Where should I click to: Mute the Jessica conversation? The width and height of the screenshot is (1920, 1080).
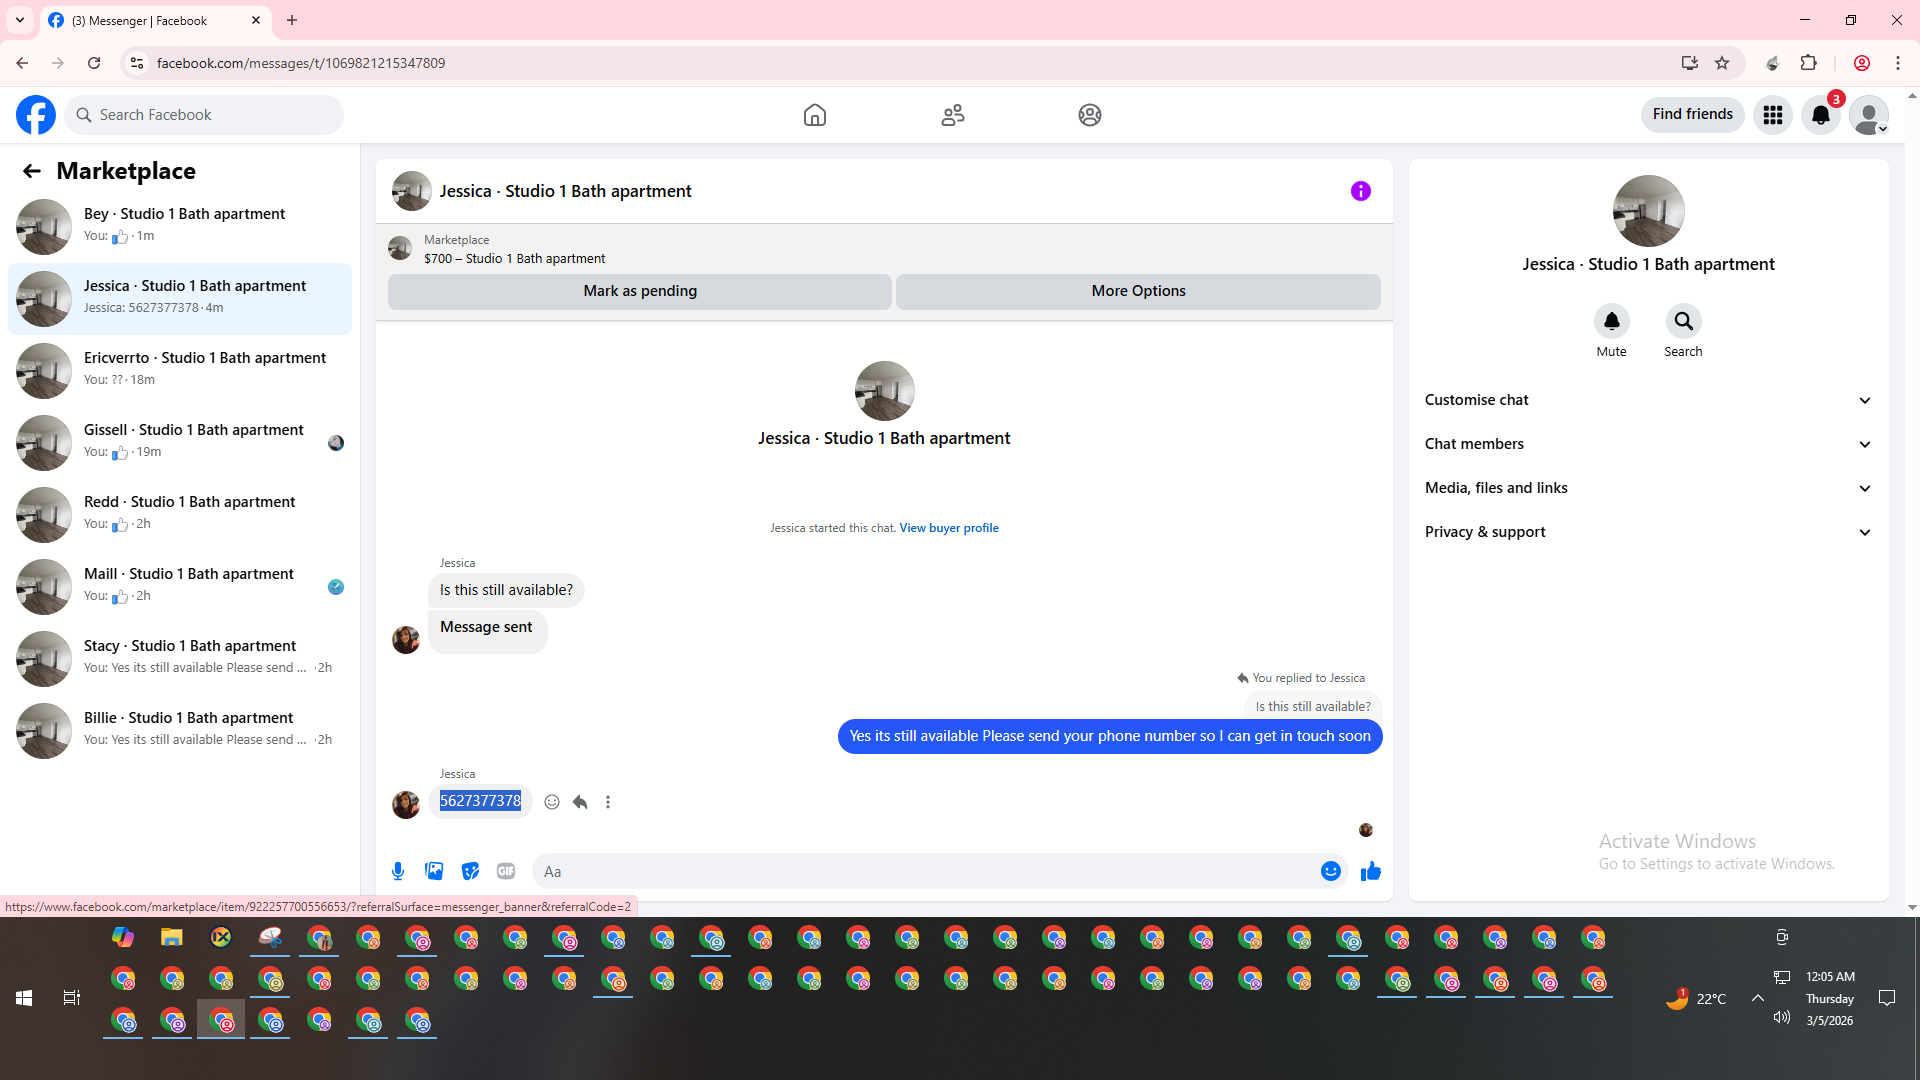1612,321
